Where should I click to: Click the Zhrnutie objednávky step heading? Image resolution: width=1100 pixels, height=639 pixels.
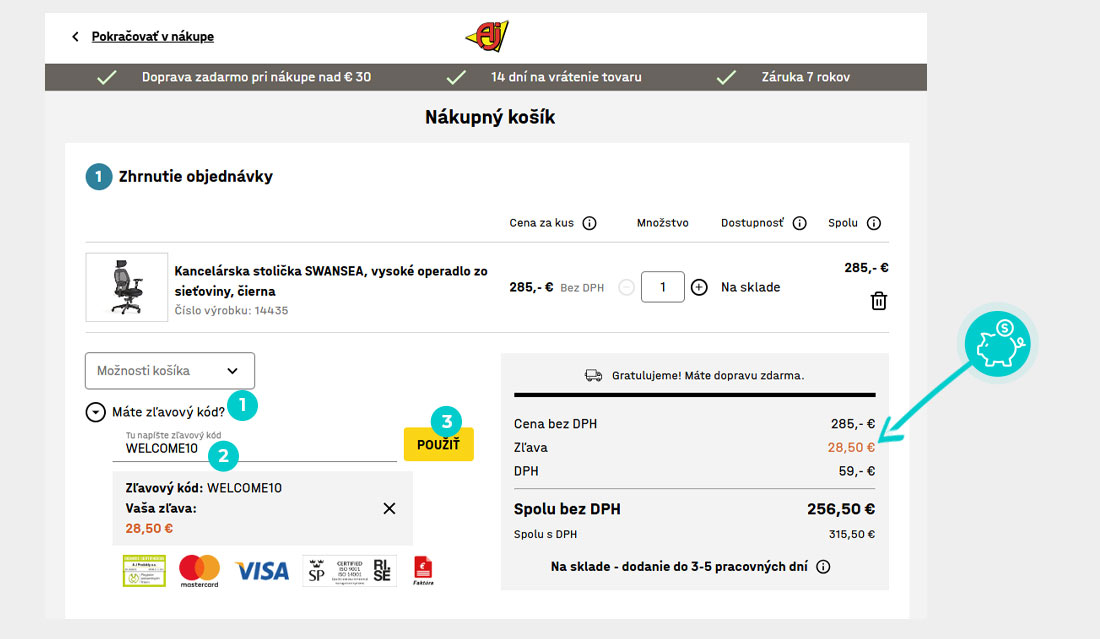pyautogui.click(x=195, y=176)
